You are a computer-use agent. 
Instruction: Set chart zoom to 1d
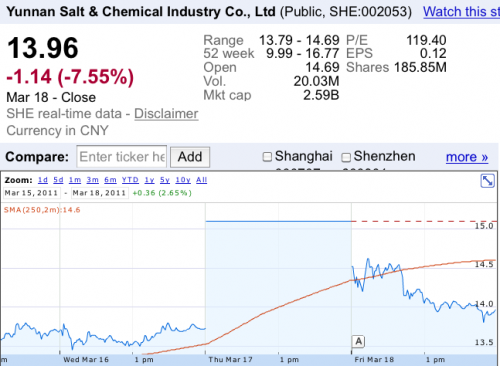click(x=43, y=180)
